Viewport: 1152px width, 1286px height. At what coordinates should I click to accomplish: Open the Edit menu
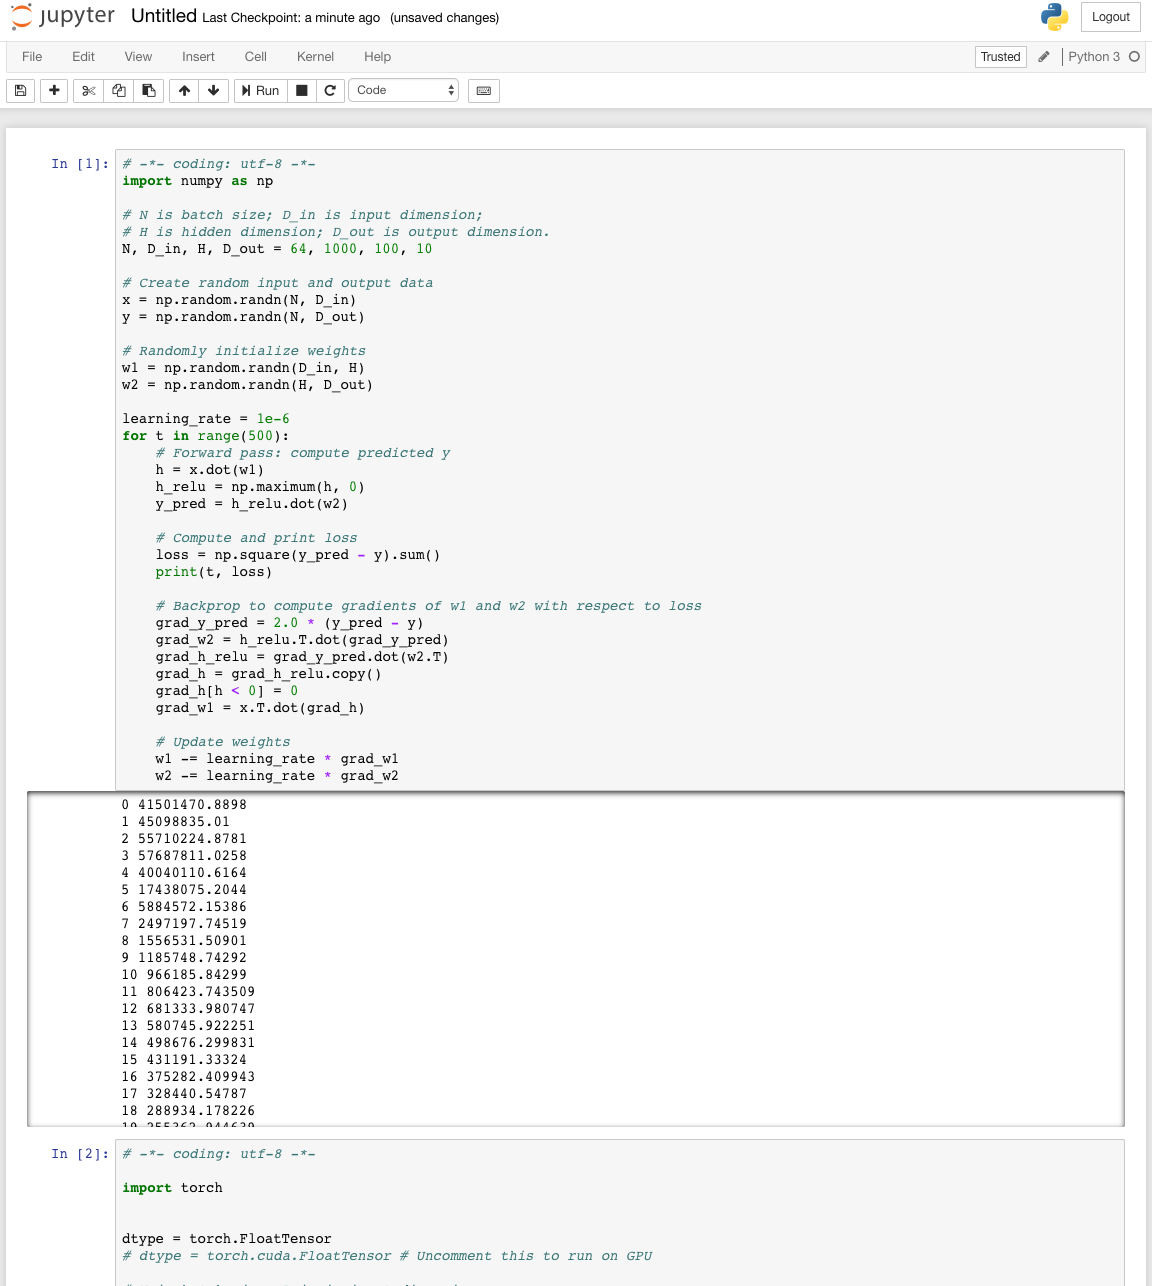(84, 57)
